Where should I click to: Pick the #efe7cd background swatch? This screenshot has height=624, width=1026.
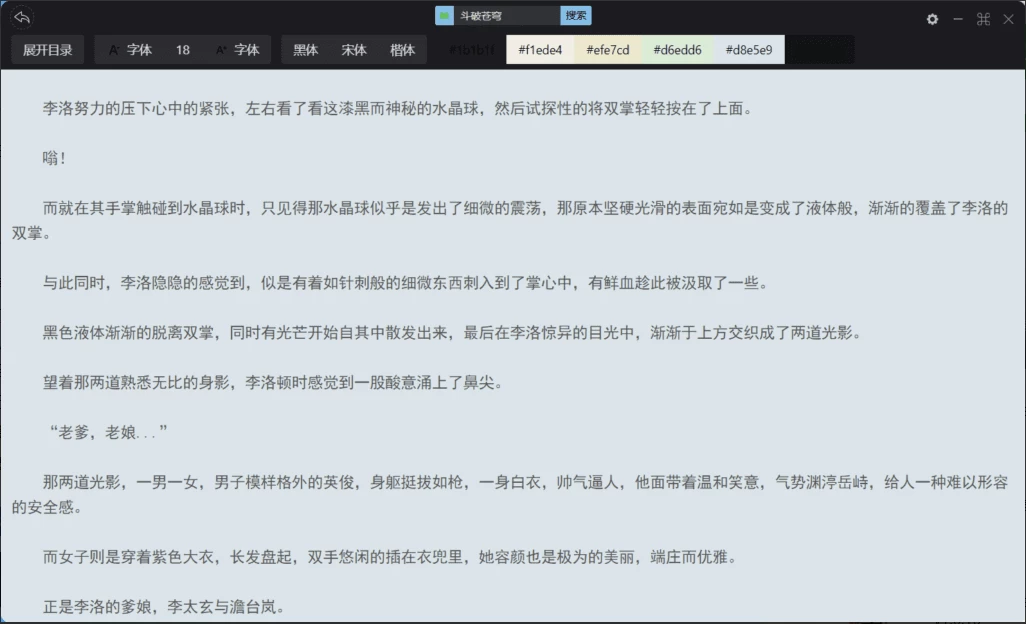click(x=608, y=50)
